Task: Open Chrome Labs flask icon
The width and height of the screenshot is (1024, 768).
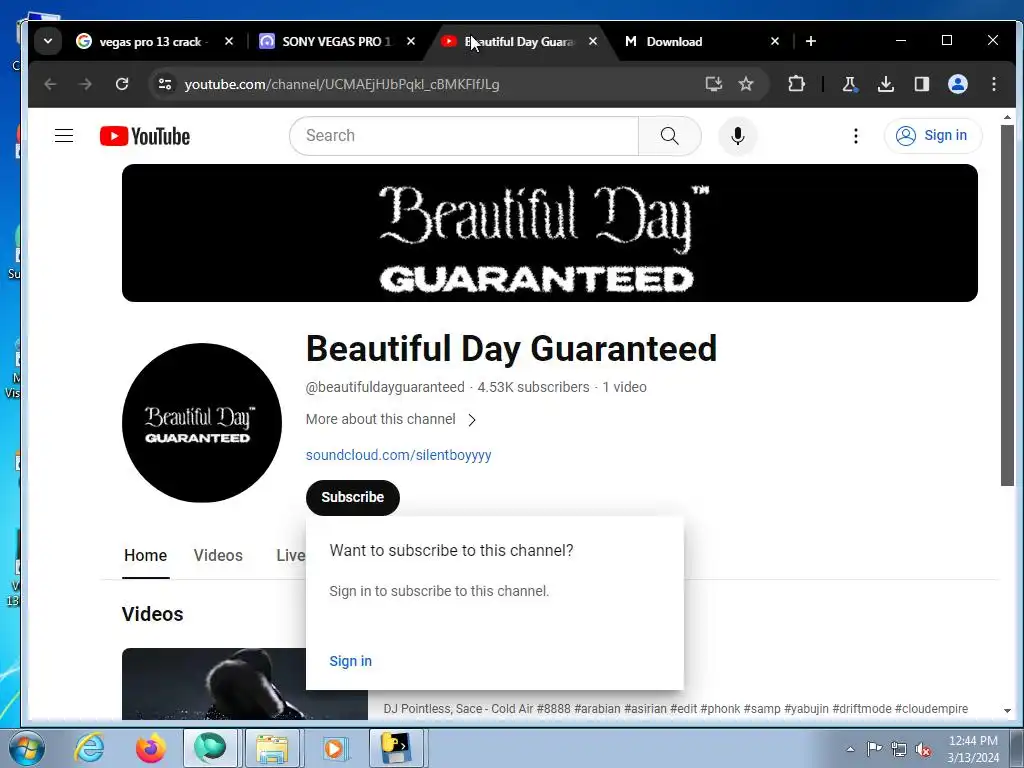Action: pyautogui.click(x=850, y=84)
